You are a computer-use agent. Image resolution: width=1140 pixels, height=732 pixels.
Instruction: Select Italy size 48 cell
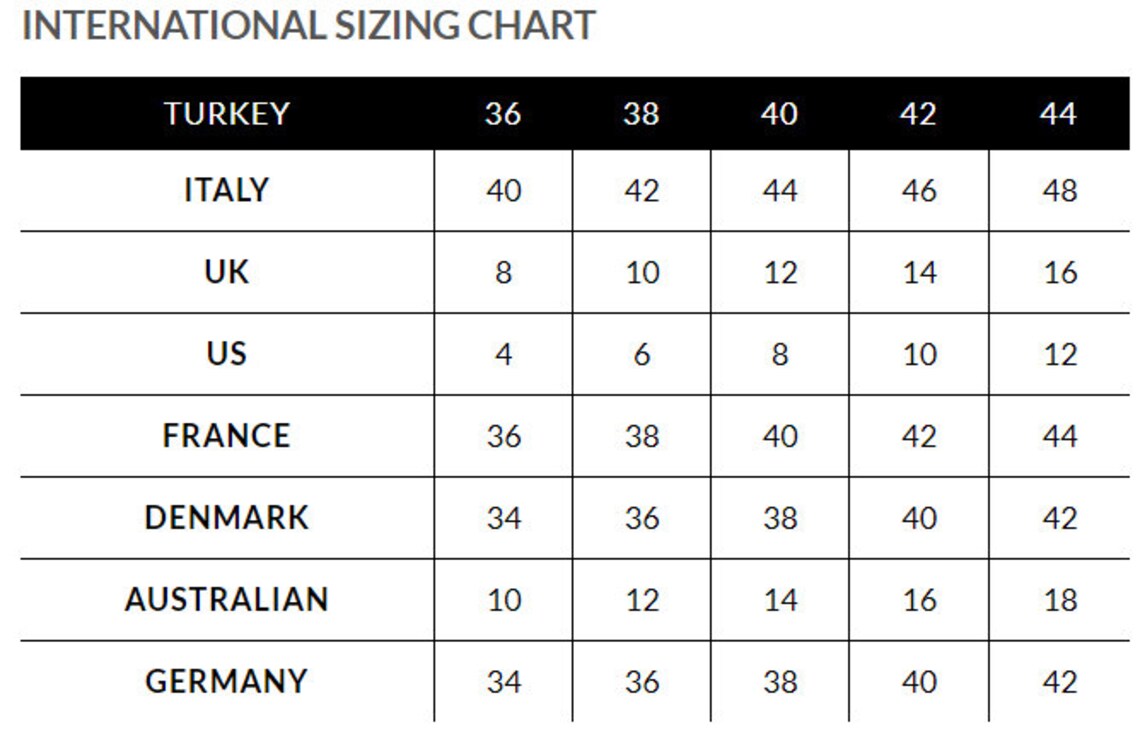1059,191
